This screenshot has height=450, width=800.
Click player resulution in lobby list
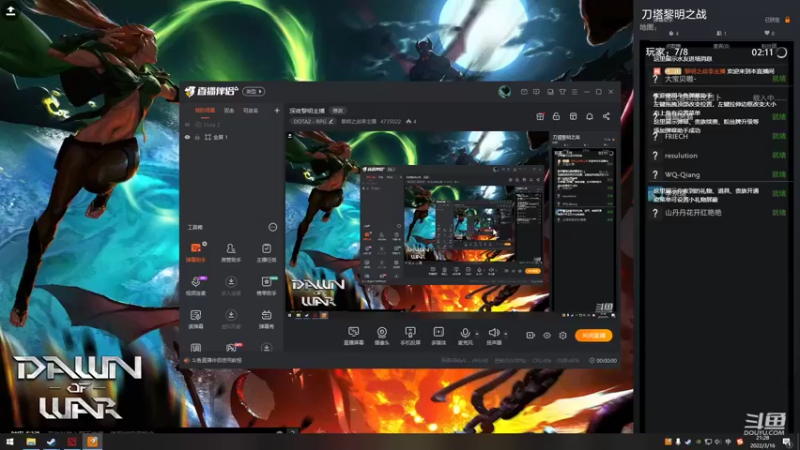(681, 156)
